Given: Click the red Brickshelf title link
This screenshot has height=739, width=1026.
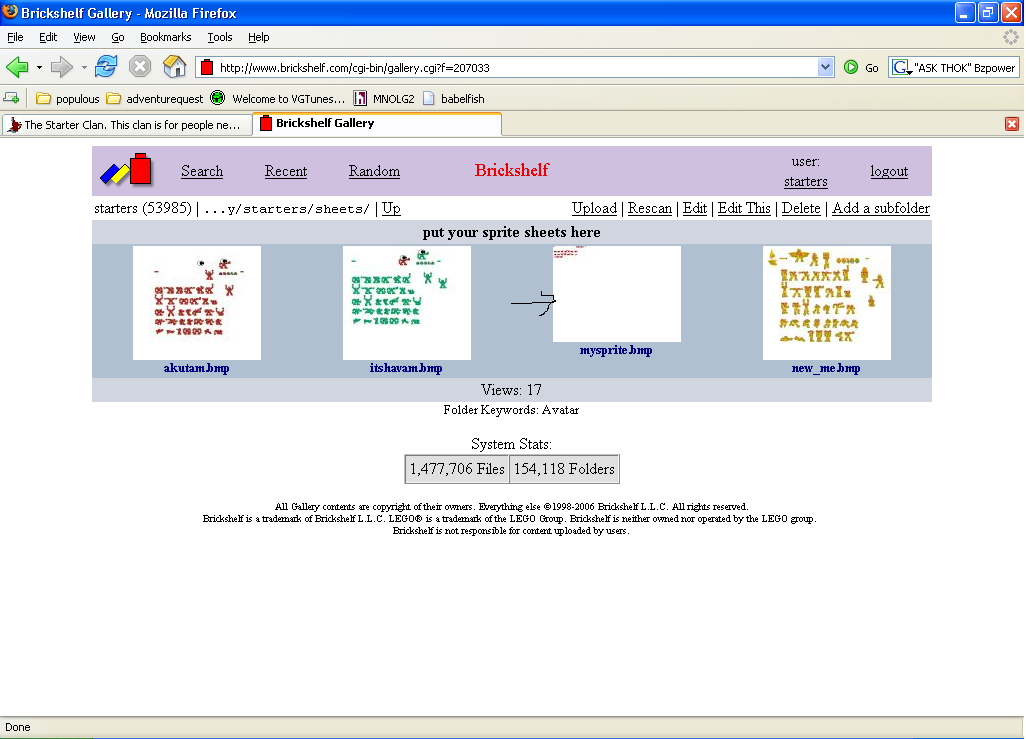Looking at the screenshot, I should click(x=512, y=170).
